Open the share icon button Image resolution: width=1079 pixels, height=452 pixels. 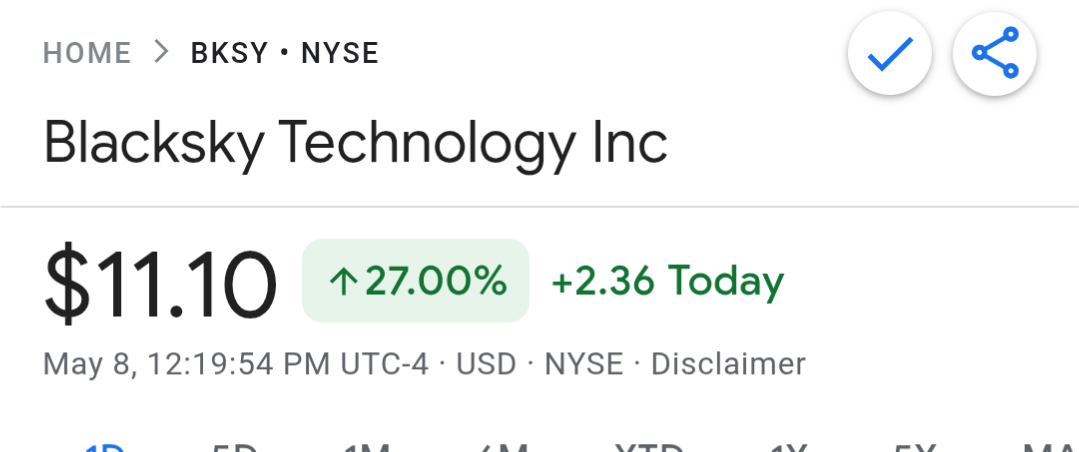click(x=994, y=53)
